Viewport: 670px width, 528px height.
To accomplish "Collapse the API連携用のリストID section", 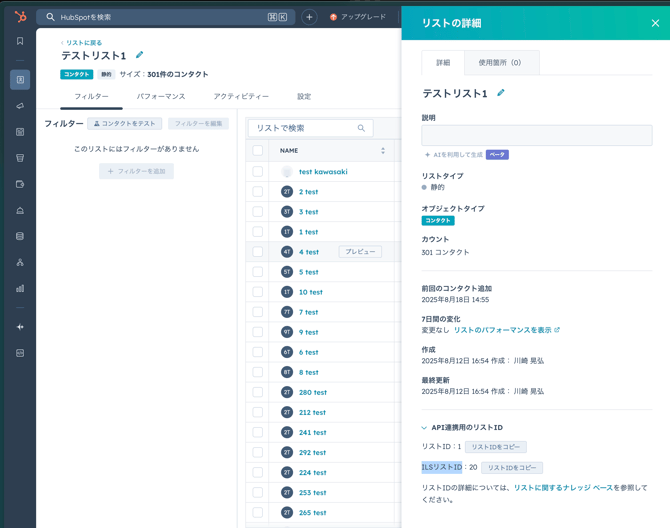I will (x=424, y=428).
